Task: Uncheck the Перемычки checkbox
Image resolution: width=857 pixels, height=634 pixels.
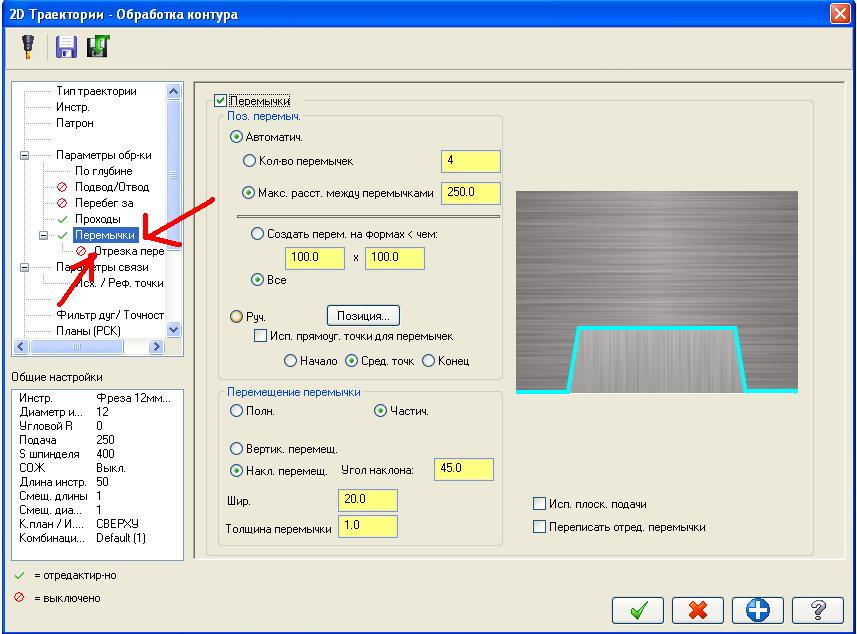Action: click(x=220, y=101)
